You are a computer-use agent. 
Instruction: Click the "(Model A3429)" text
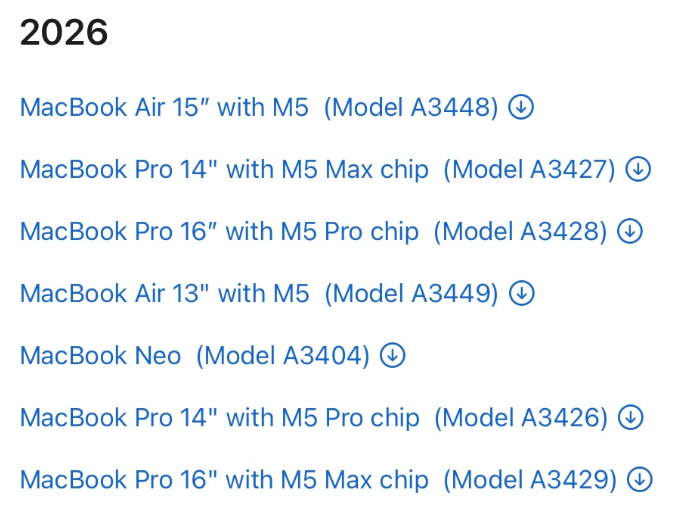[530, 479]
